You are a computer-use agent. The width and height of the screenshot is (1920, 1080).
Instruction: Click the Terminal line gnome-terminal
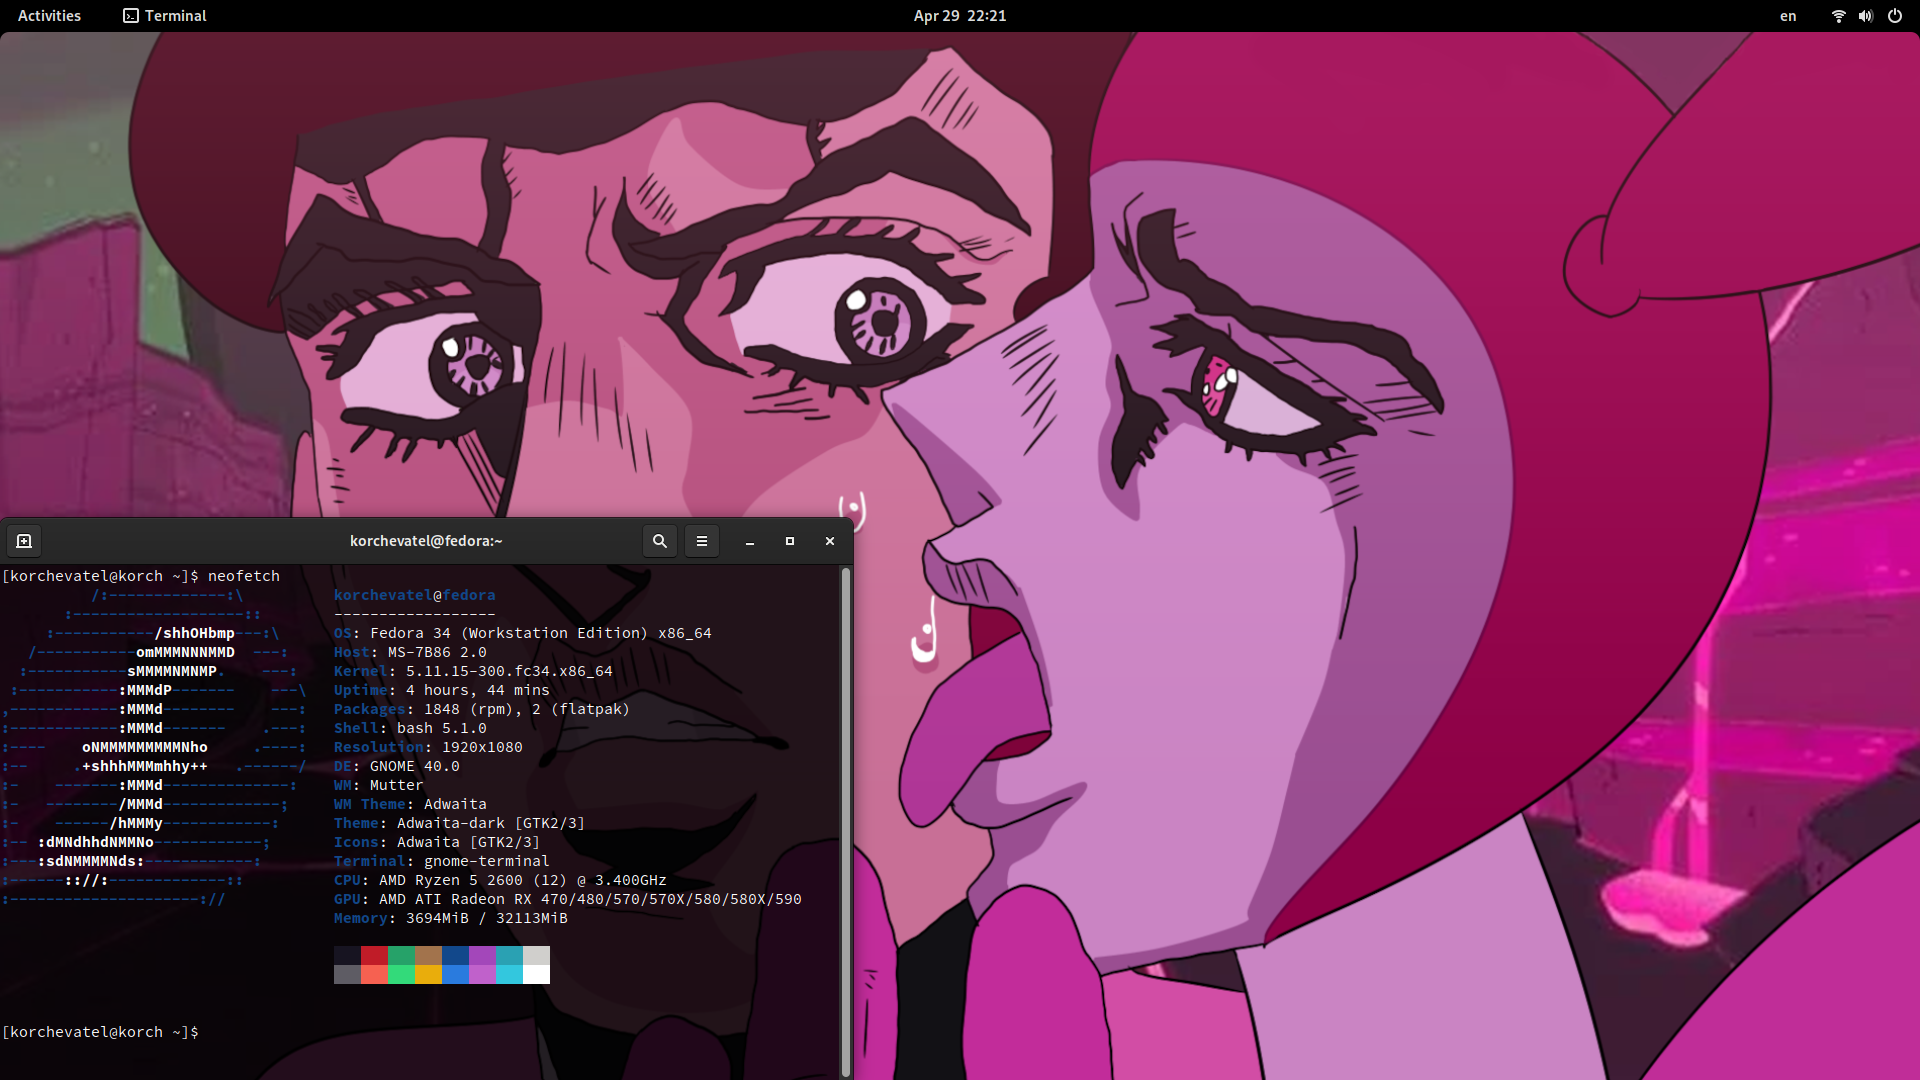tap(442, 861)
